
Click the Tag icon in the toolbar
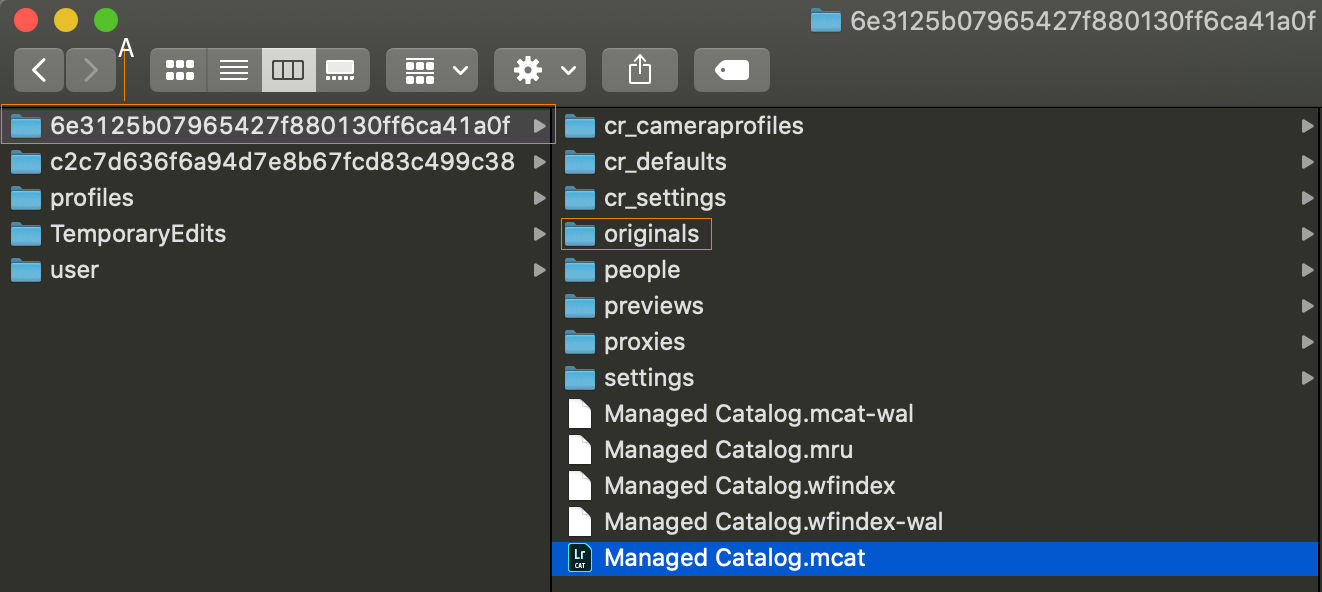tap(731, 69)
